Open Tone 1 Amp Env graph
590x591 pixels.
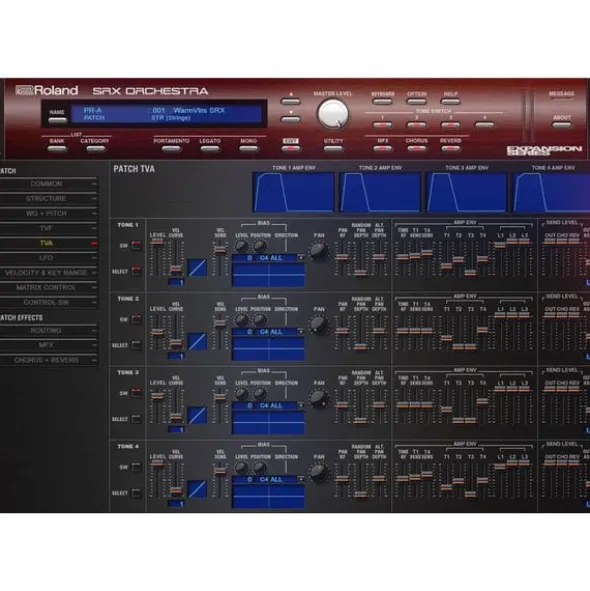pos(293,192)
